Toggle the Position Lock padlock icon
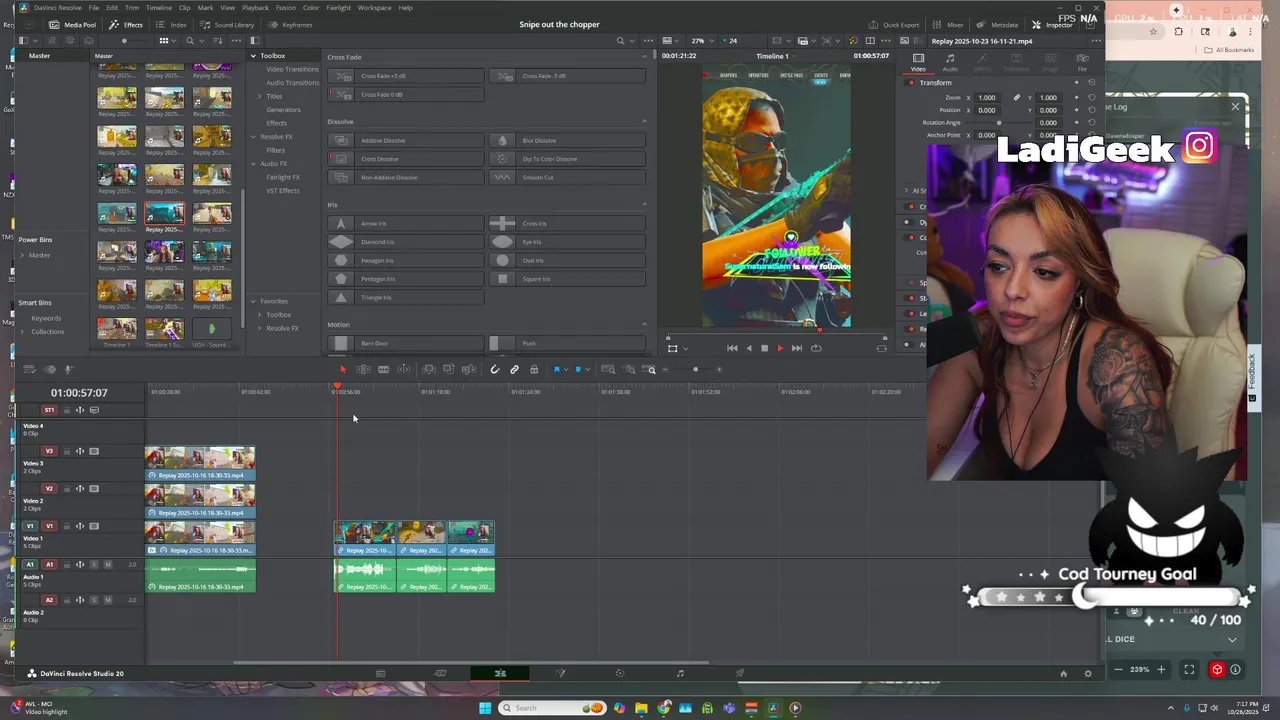The image size is (1280, 720). point(534,370)
